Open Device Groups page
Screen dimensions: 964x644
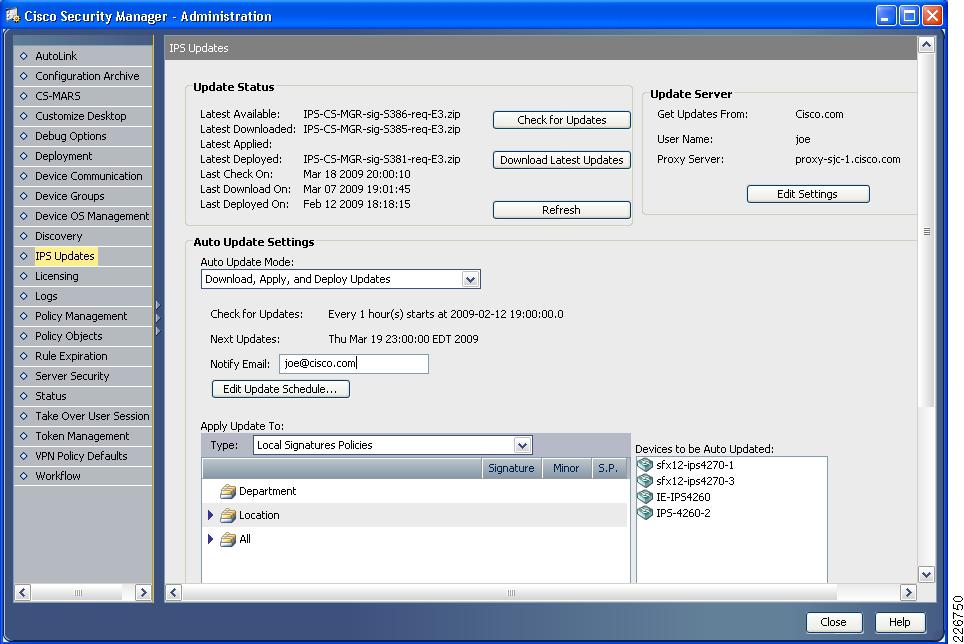[x=69, y=196]
